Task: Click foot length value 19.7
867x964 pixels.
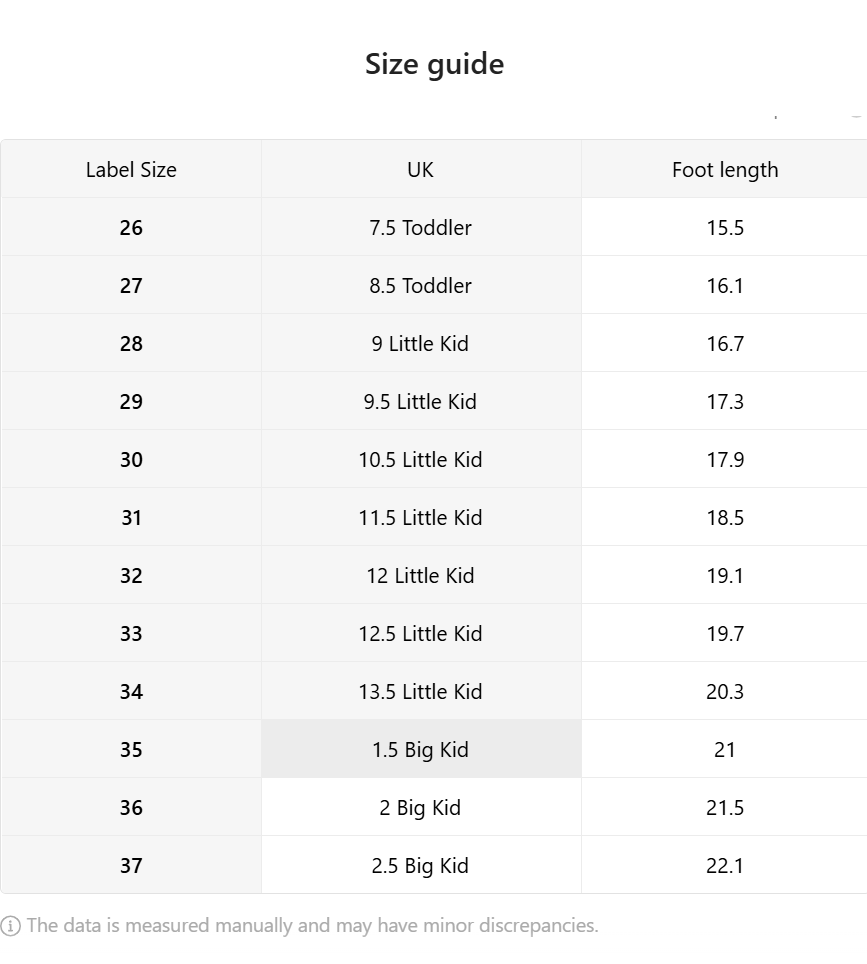Action: [724, 633]
